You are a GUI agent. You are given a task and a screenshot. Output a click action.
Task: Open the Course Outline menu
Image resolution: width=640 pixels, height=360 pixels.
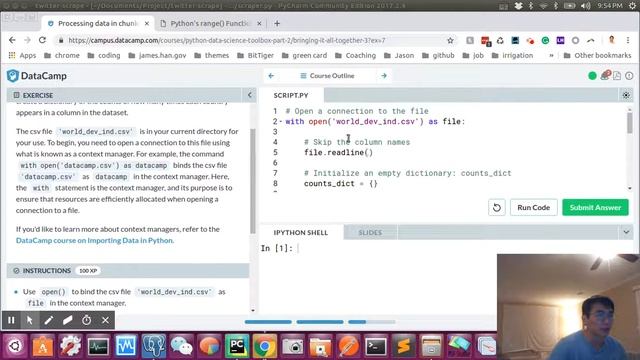(x=327, y=76)
